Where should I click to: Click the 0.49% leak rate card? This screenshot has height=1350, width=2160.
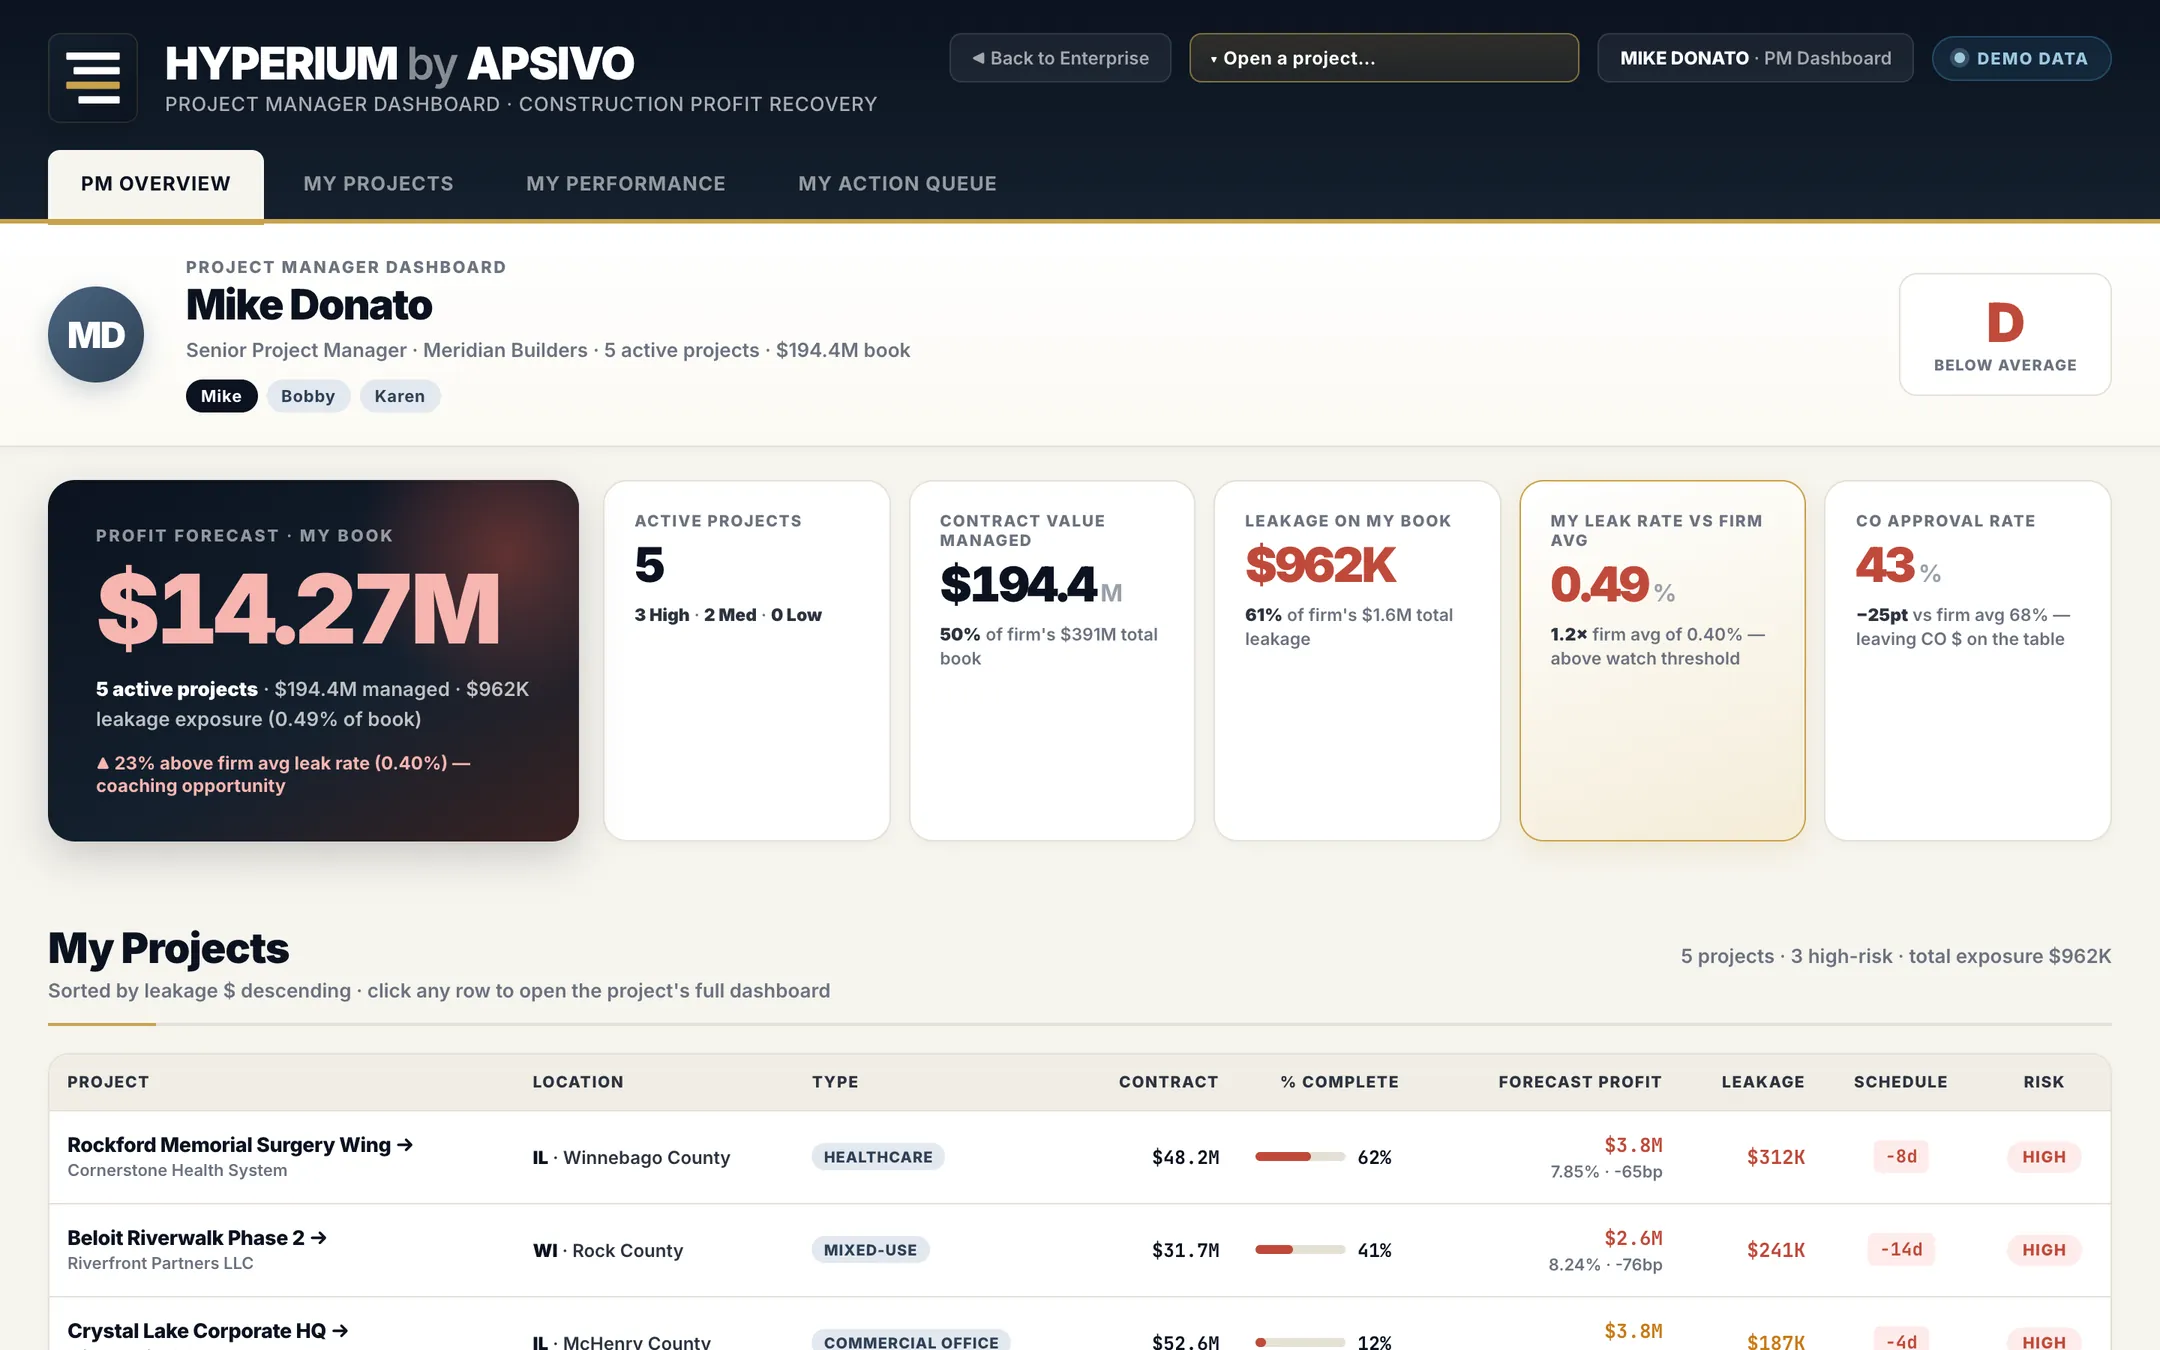coord(1662,660)
